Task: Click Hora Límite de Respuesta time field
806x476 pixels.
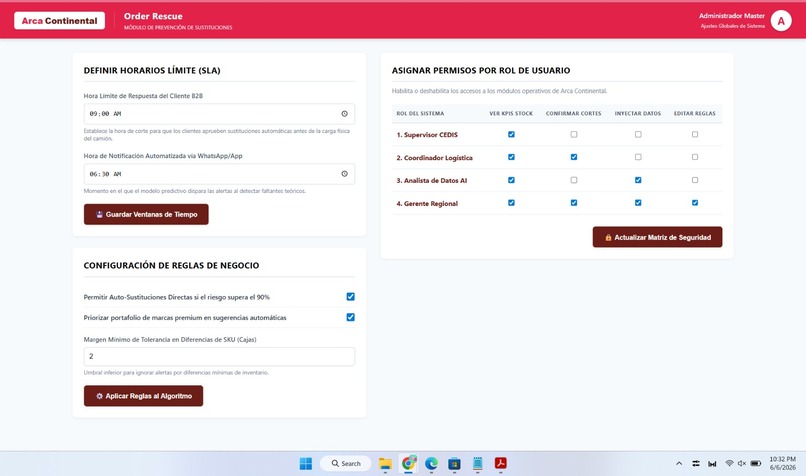Action: tap(219, 114)
